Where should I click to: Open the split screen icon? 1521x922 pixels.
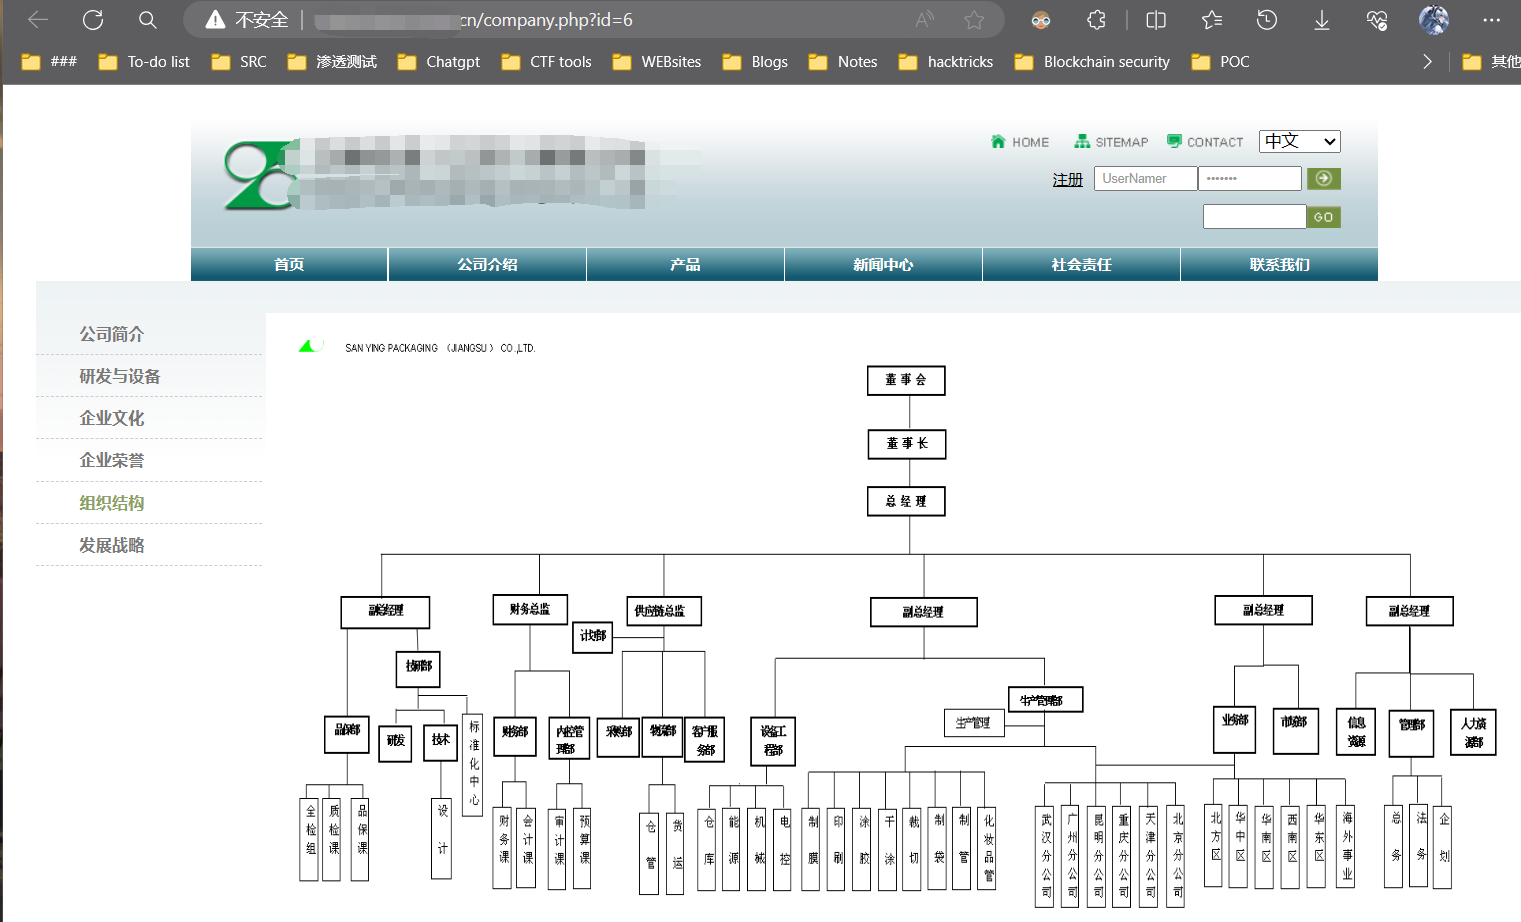(x=1156, y=20)
